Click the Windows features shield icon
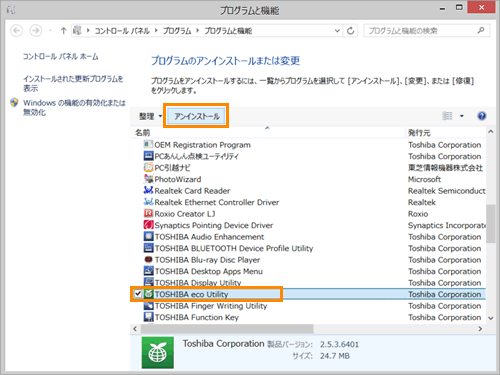This screenshot has width=500, height=375. click(14, 102)
